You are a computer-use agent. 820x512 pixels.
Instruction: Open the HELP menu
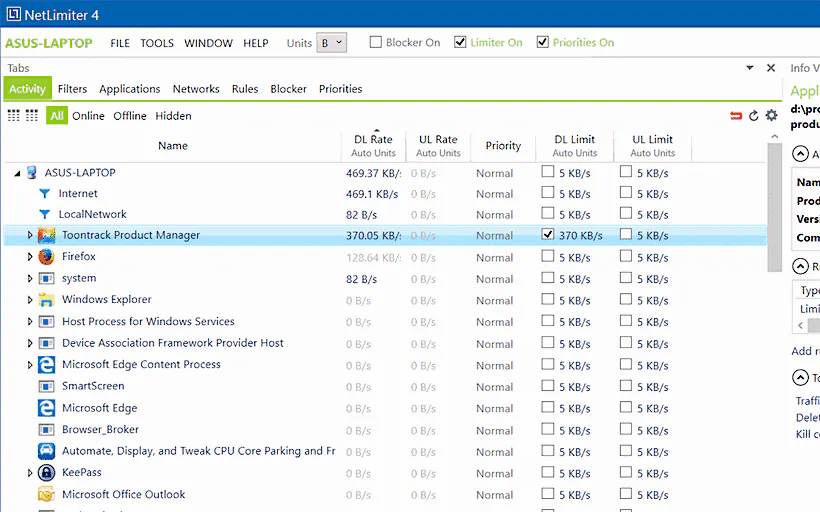256,43
